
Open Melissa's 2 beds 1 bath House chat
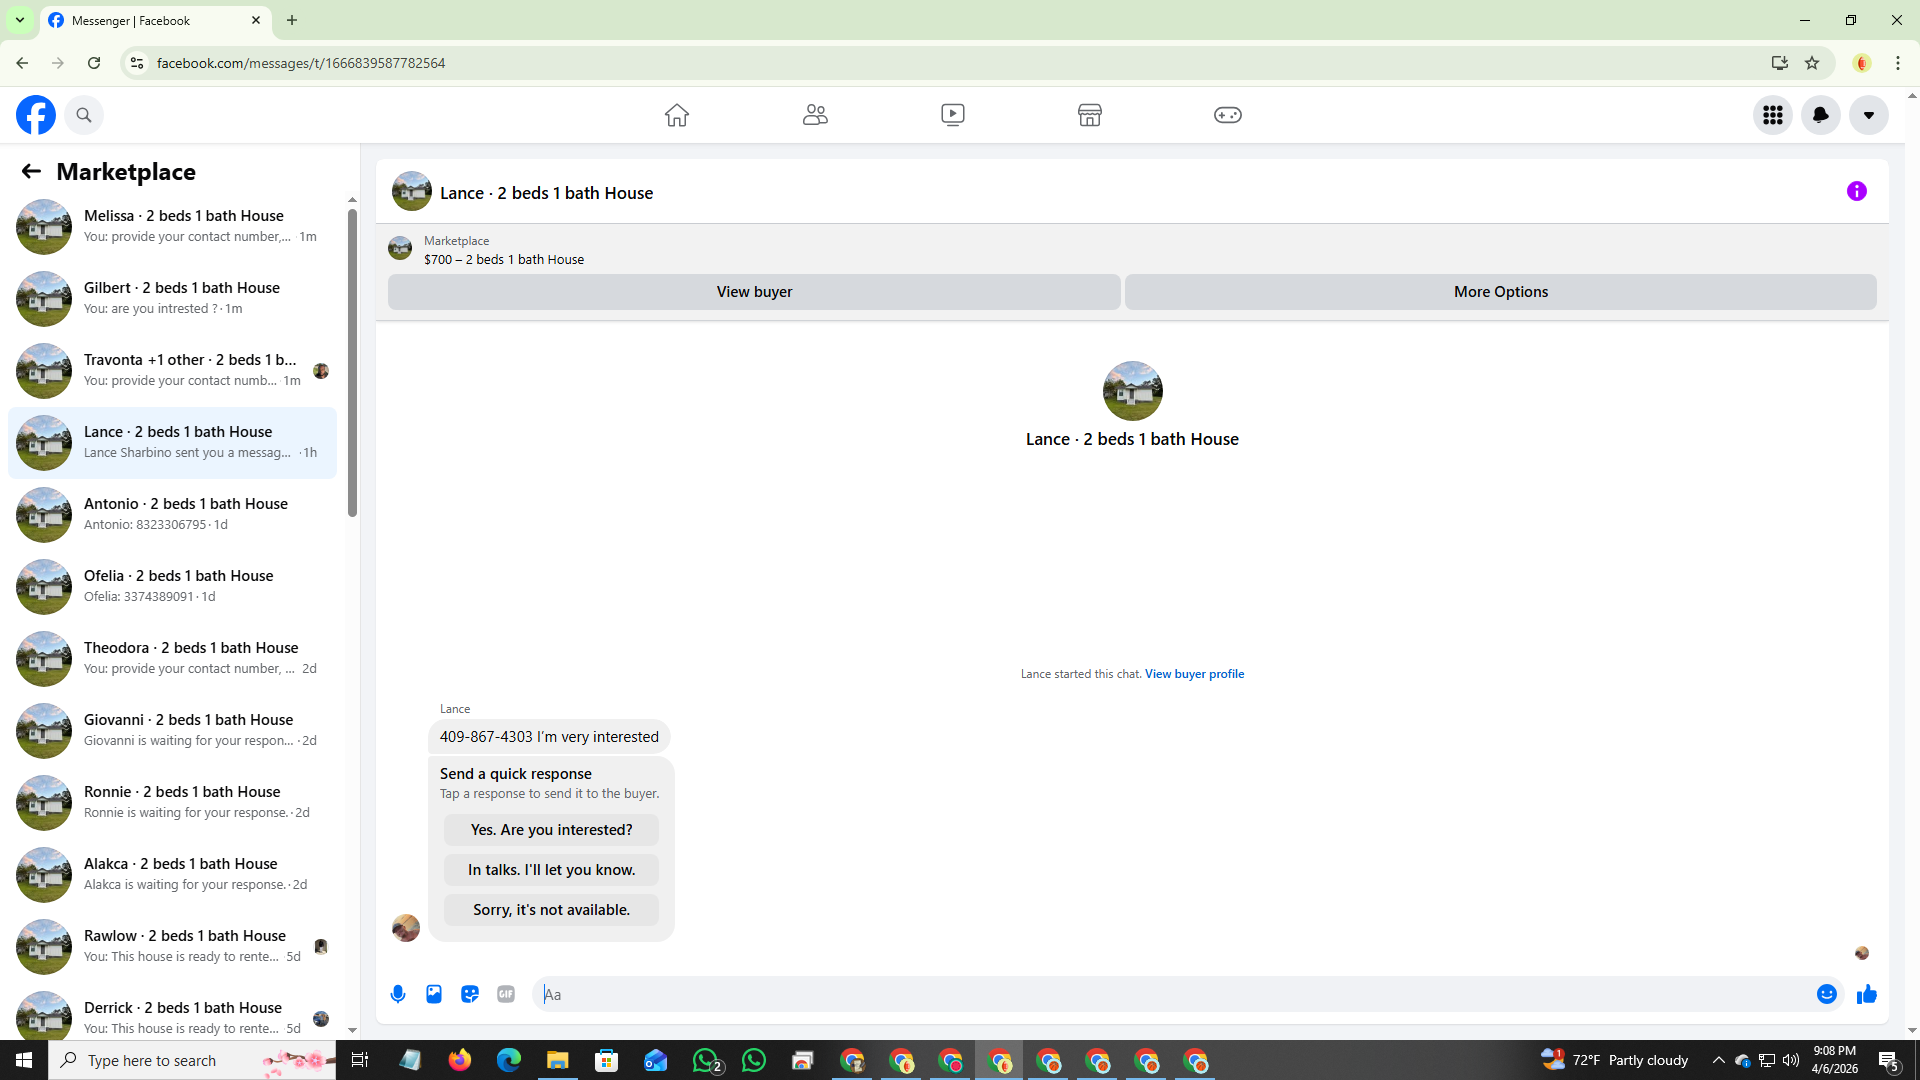click(172, 226)
